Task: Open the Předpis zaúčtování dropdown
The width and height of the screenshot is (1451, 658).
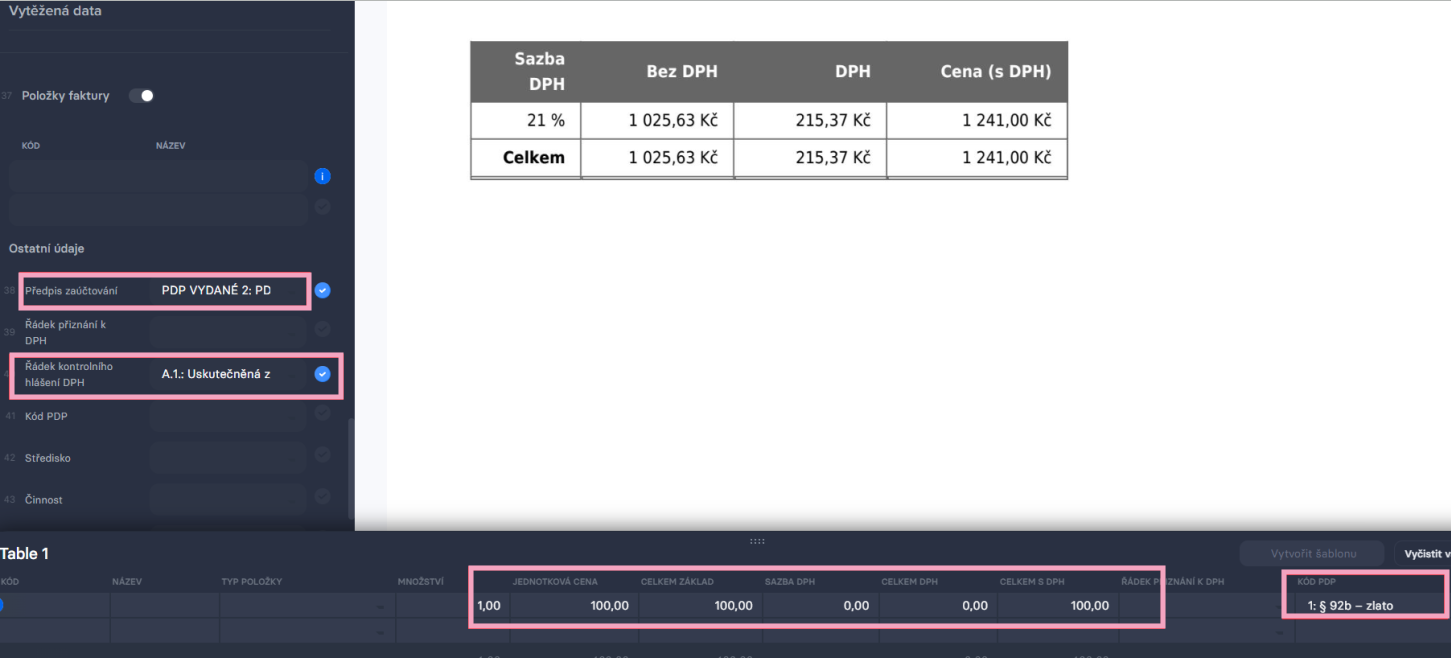Action: click(x=228, y=291)
